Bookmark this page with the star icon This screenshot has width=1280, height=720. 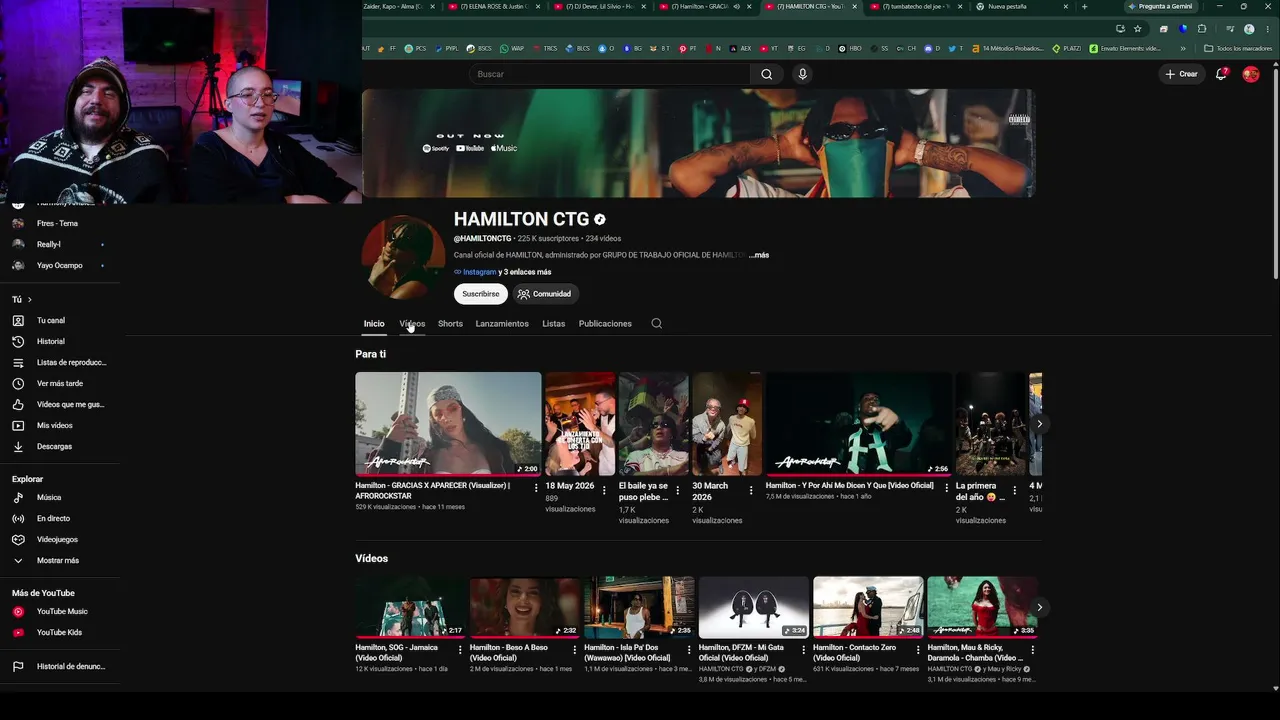(x=1138, y=29)
